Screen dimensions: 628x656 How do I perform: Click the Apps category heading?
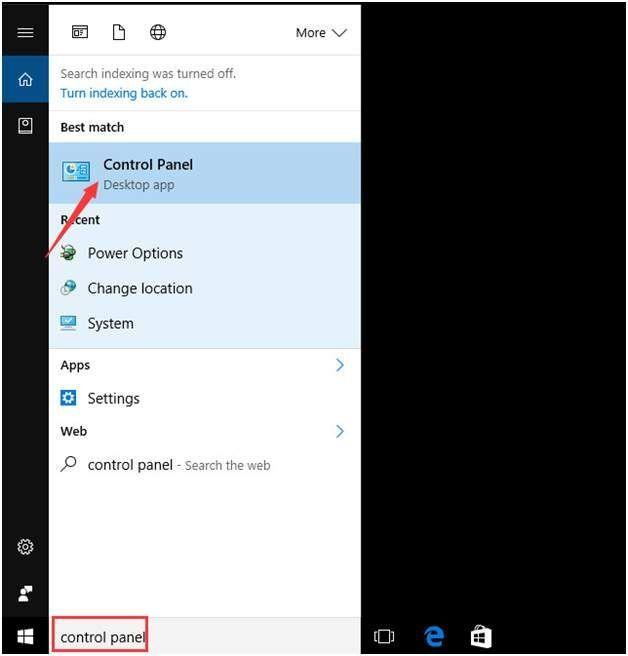click(x=75, y=365)
